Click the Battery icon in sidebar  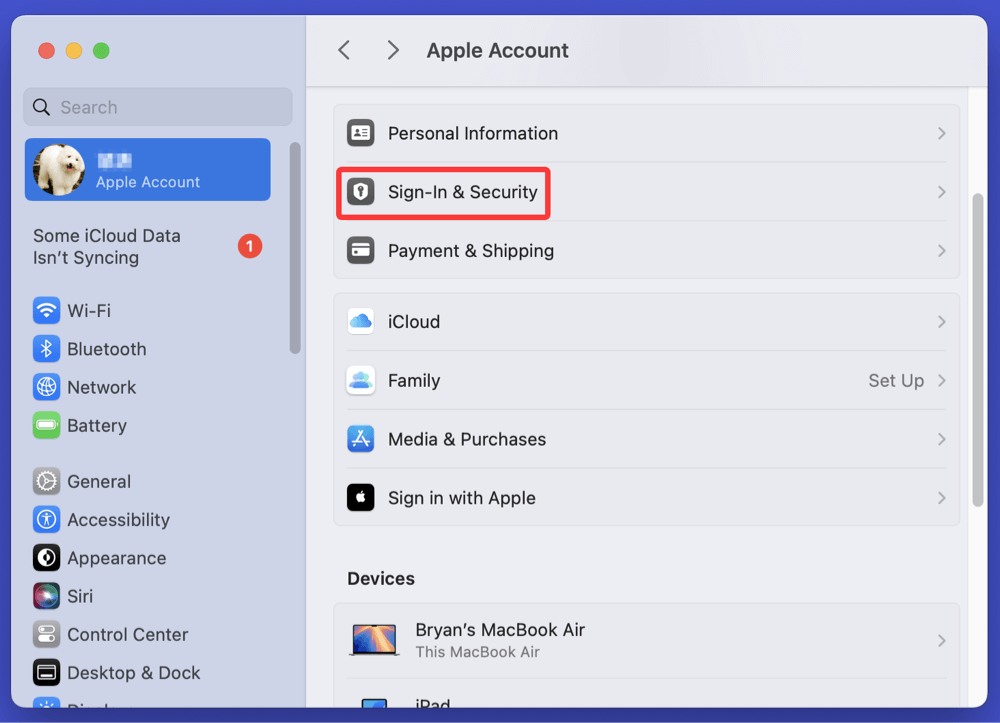point(46,425)
